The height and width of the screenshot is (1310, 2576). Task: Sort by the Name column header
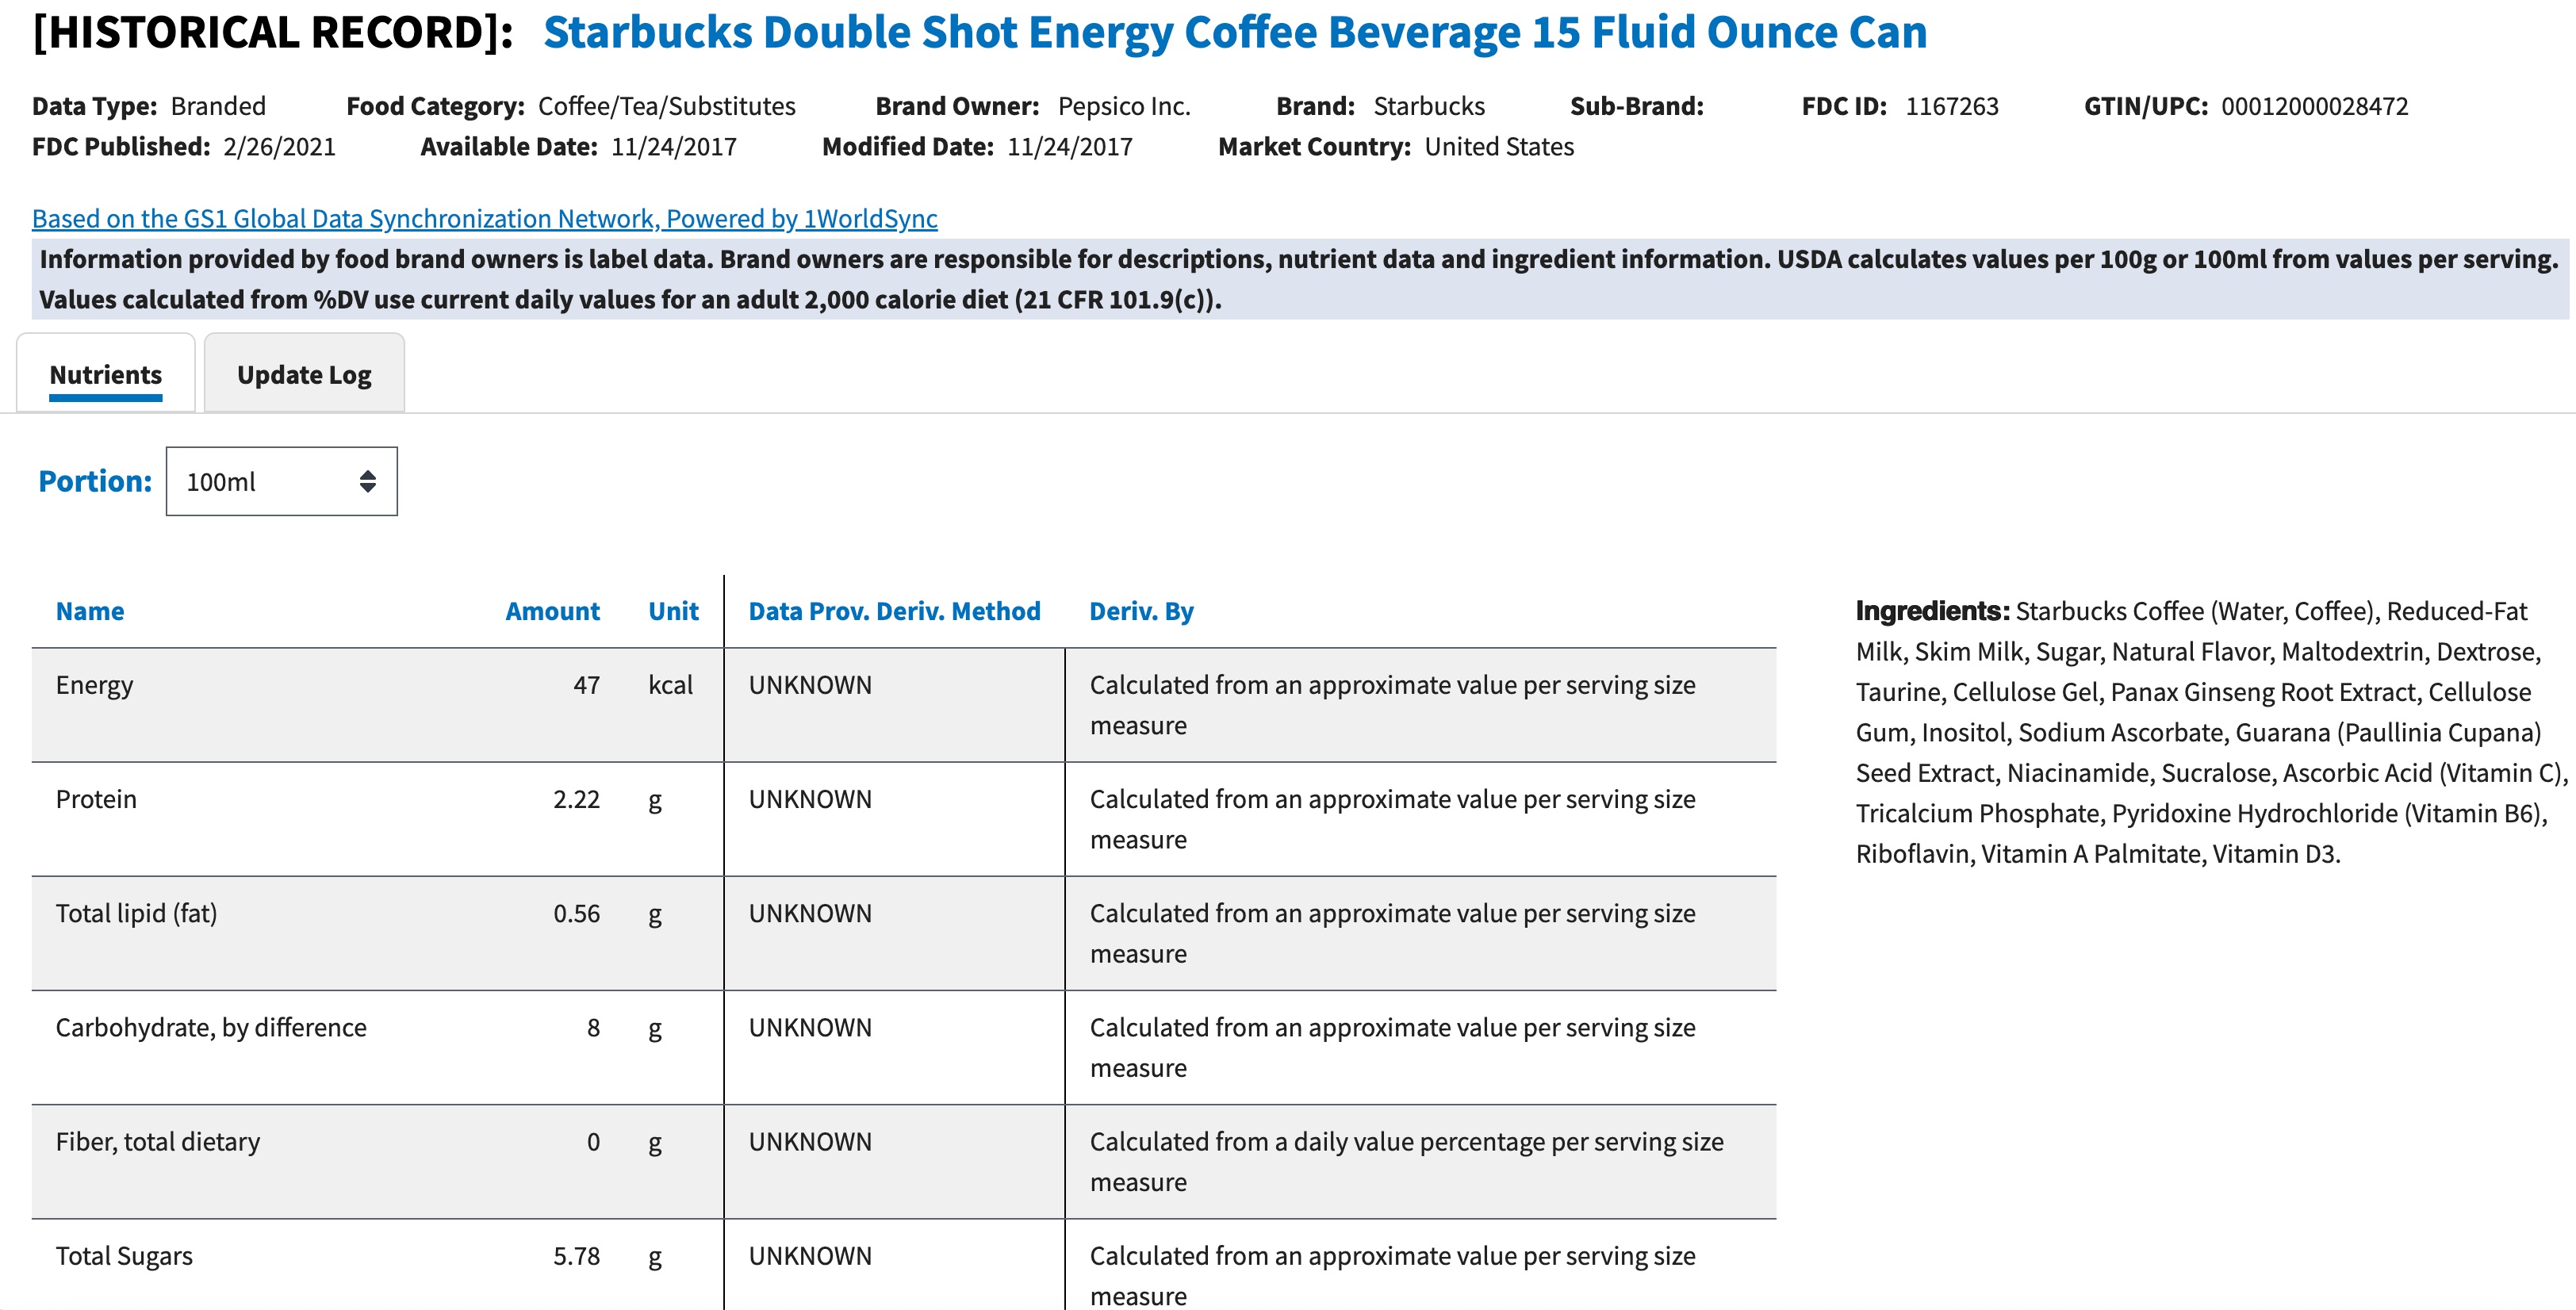90,611
